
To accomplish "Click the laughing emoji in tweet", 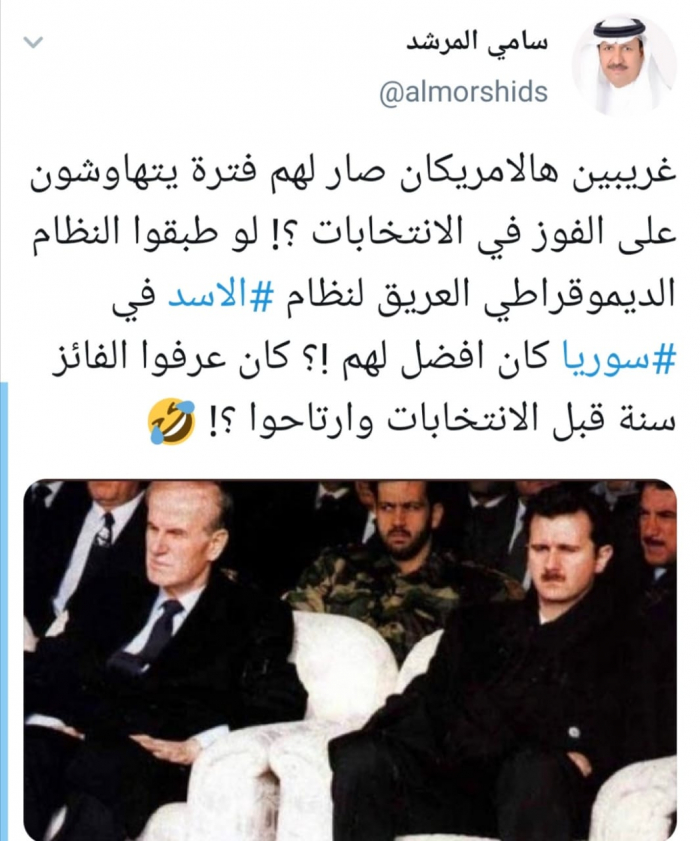I will click(x=172, y=422).
